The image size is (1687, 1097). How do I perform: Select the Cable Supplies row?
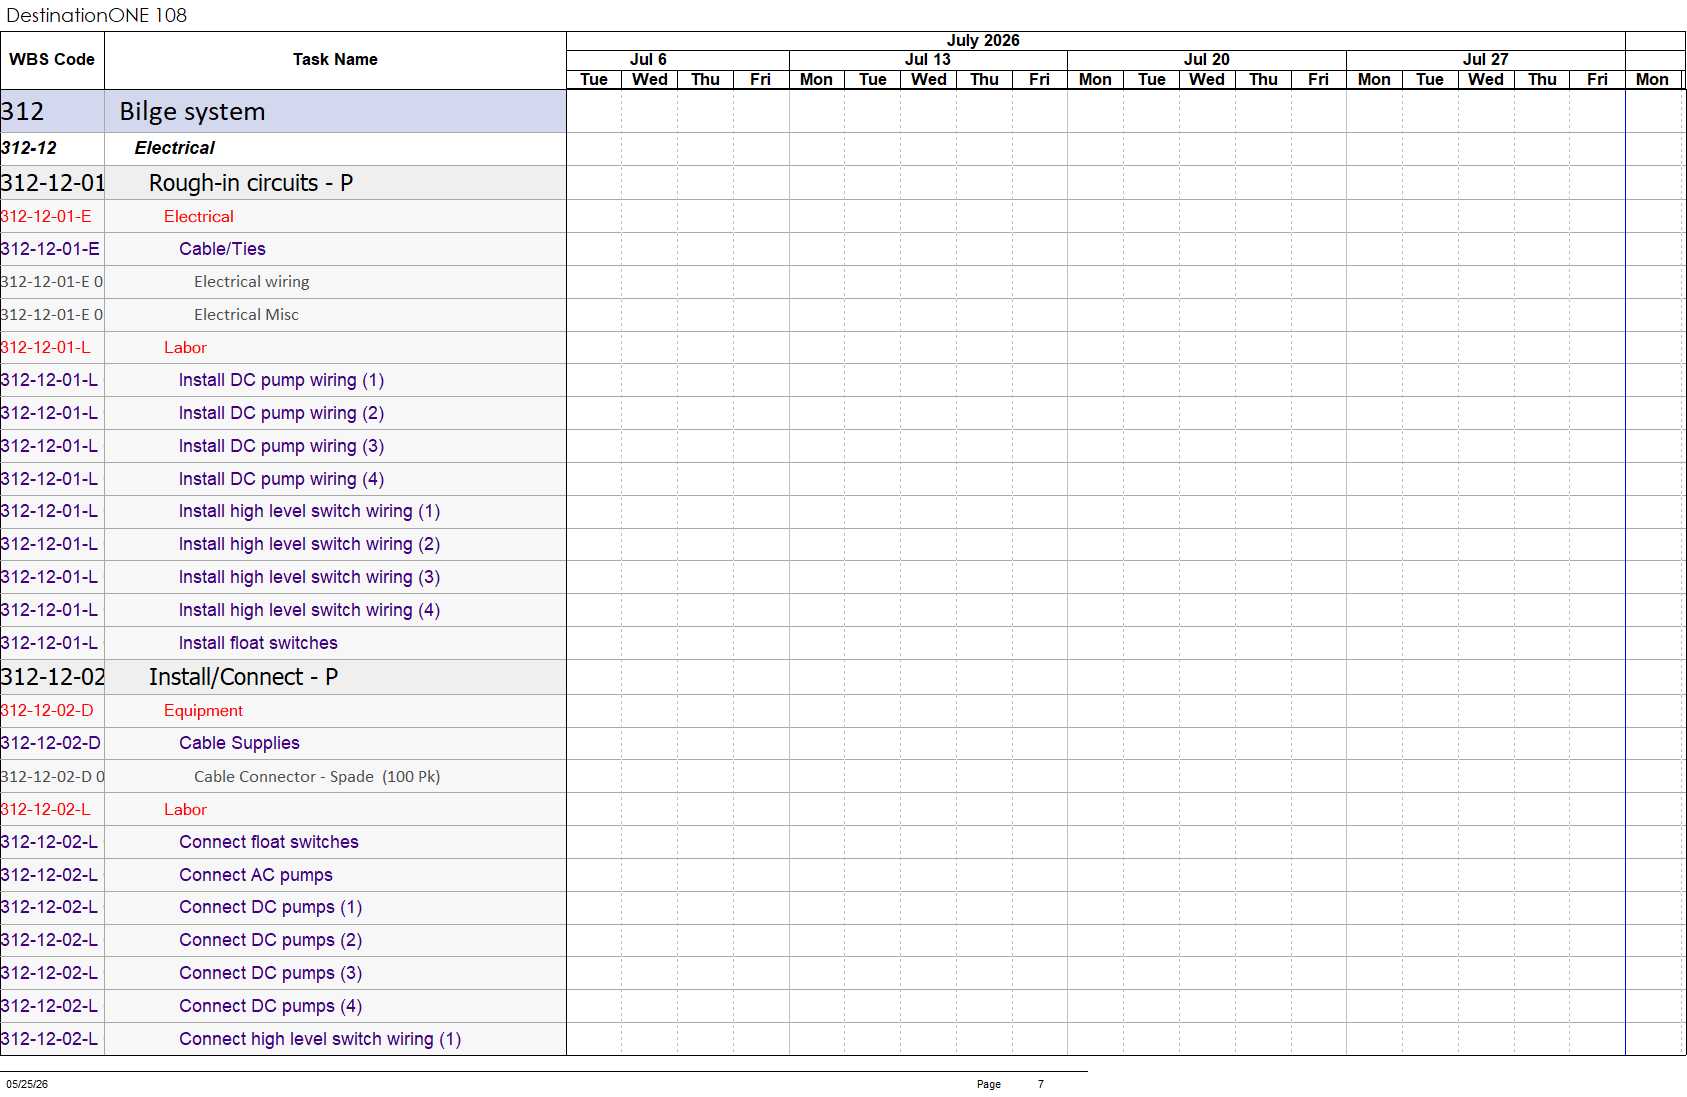pos(283,743)
